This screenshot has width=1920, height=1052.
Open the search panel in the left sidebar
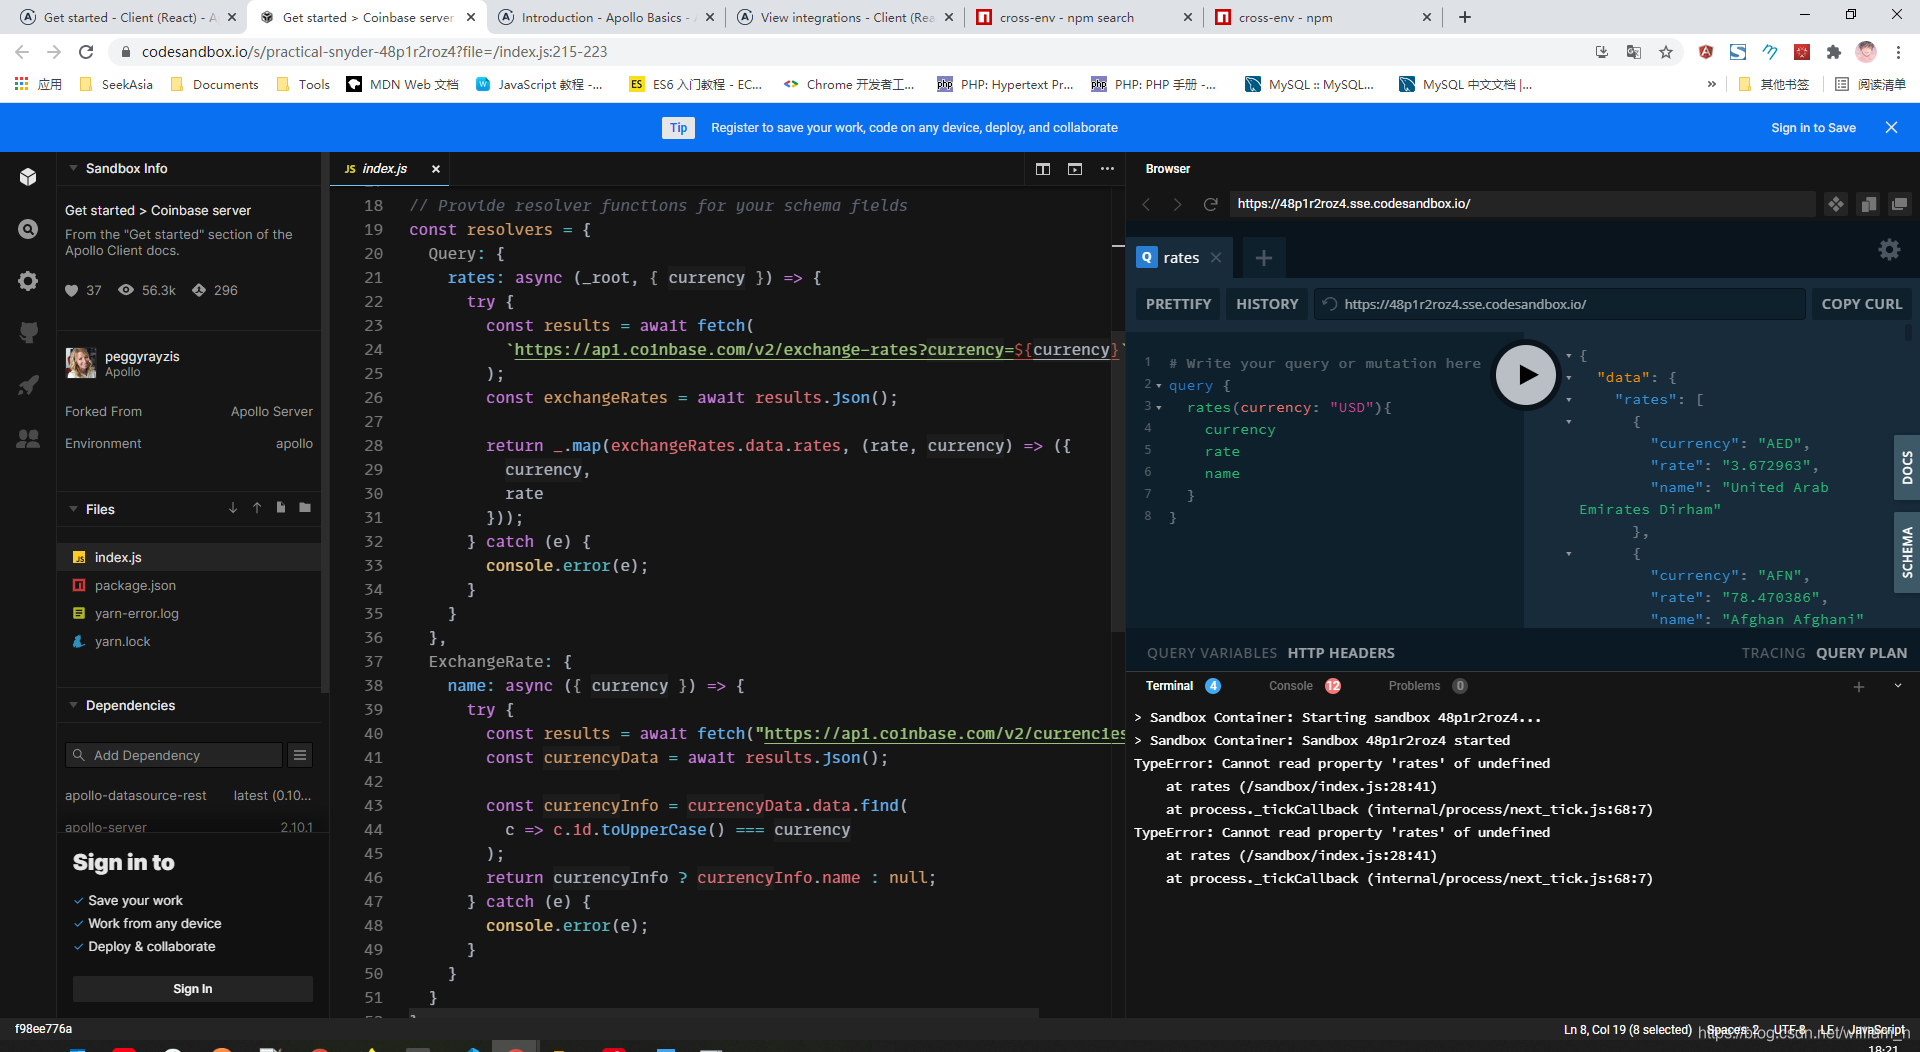[28, 229]
